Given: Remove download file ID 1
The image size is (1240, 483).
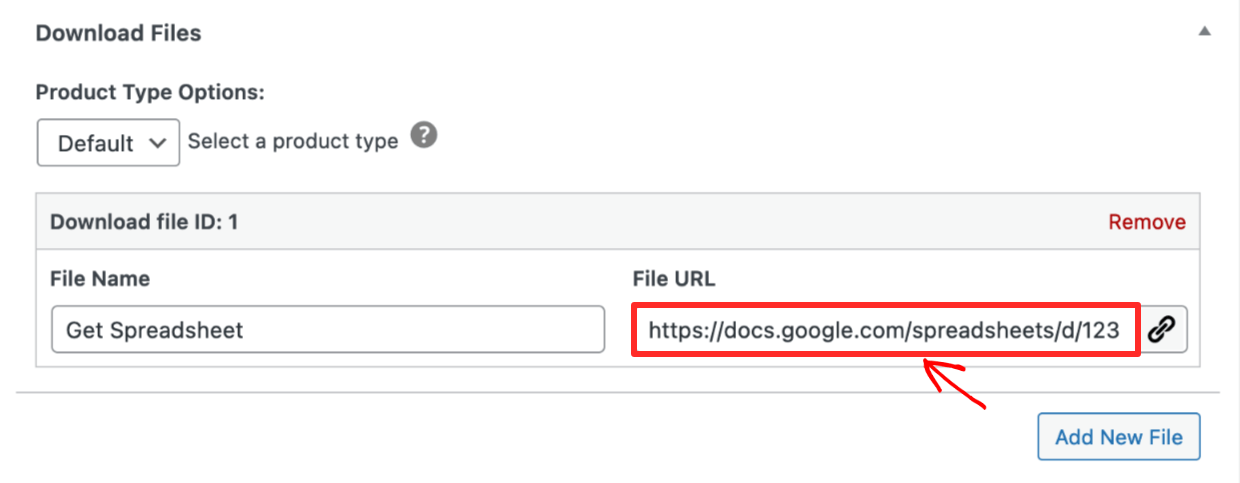Looking at the screenshot, I should (x=1147, y=222).
